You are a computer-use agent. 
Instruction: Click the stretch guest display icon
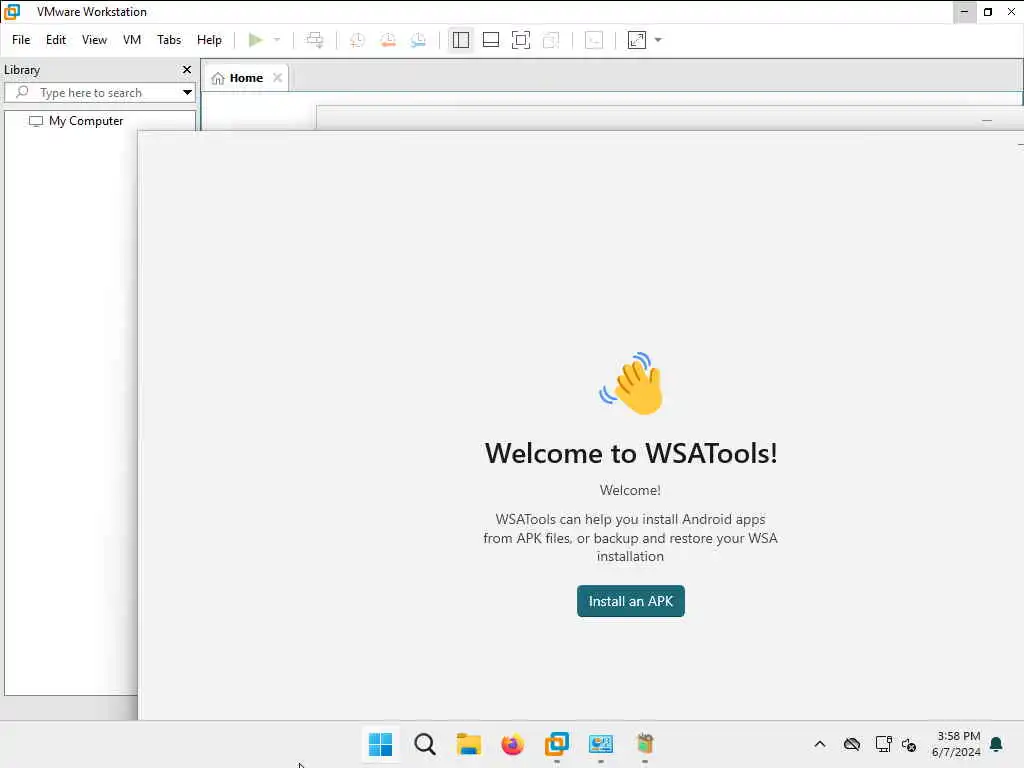637,40
